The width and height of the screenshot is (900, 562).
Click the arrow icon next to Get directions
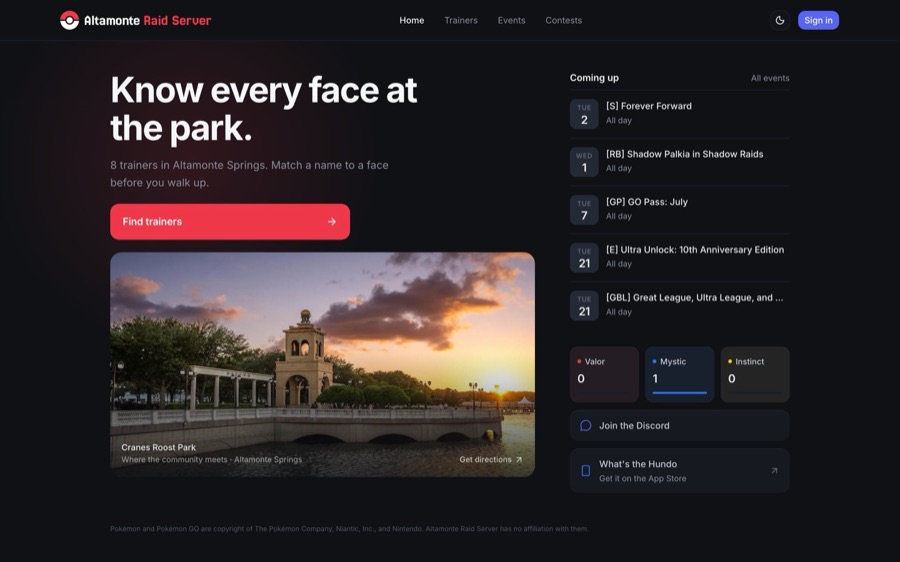(519, 459)
